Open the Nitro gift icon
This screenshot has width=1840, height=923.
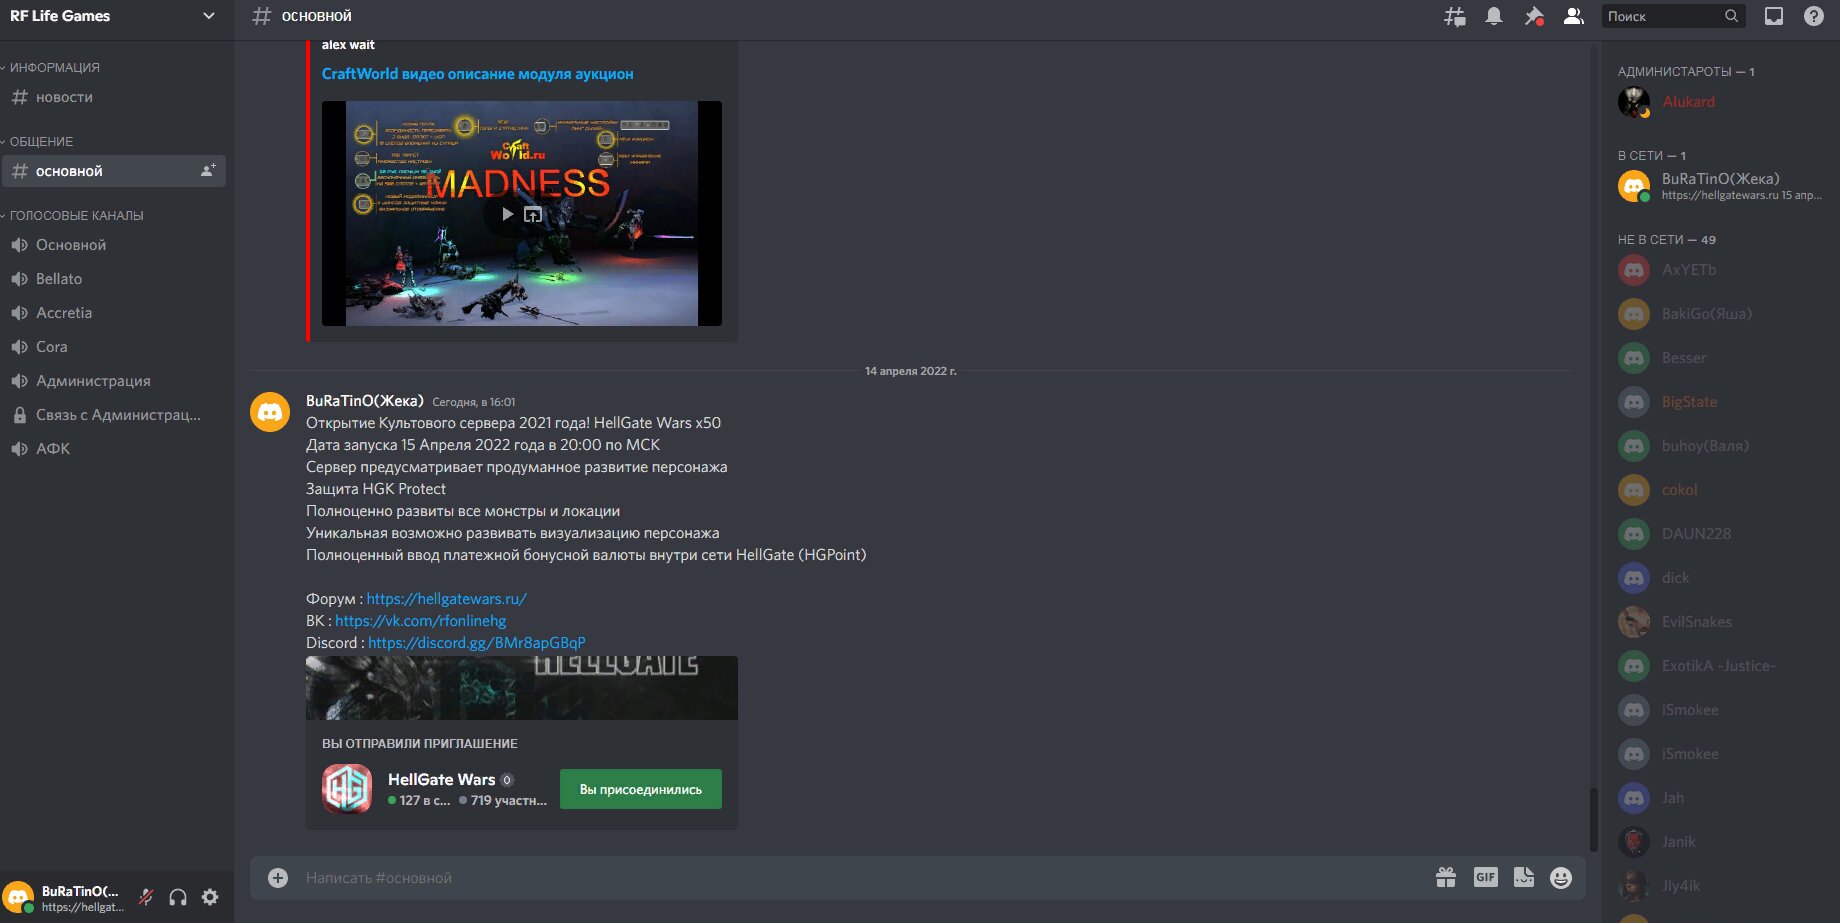point(1446,878)
